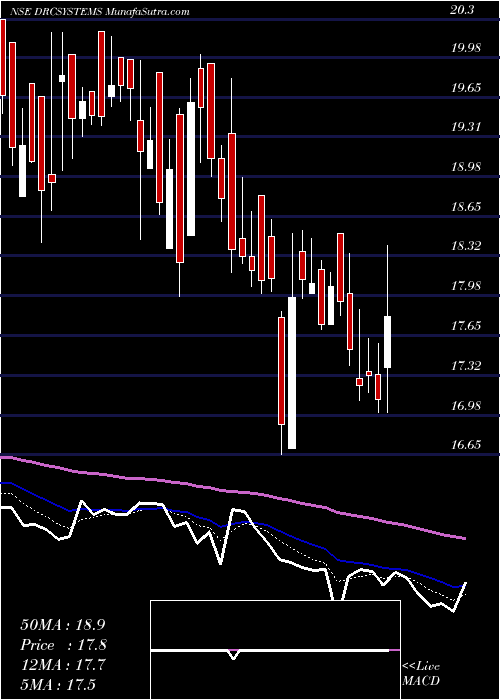Click the 17.98 price axis label

tap(466, 286)
